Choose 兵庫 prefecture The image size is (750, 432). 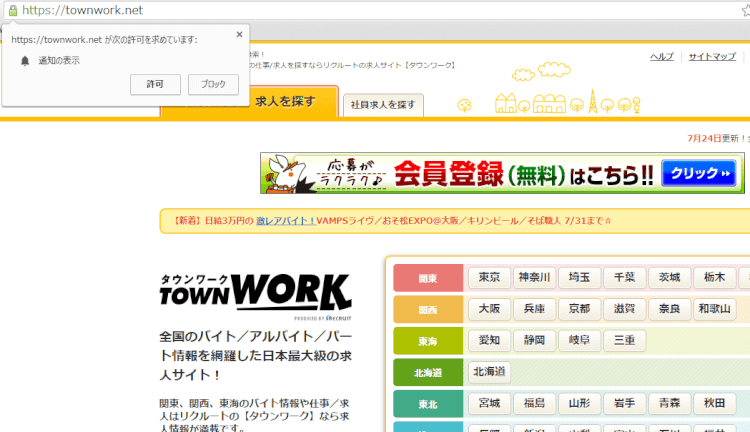point(534,309)
